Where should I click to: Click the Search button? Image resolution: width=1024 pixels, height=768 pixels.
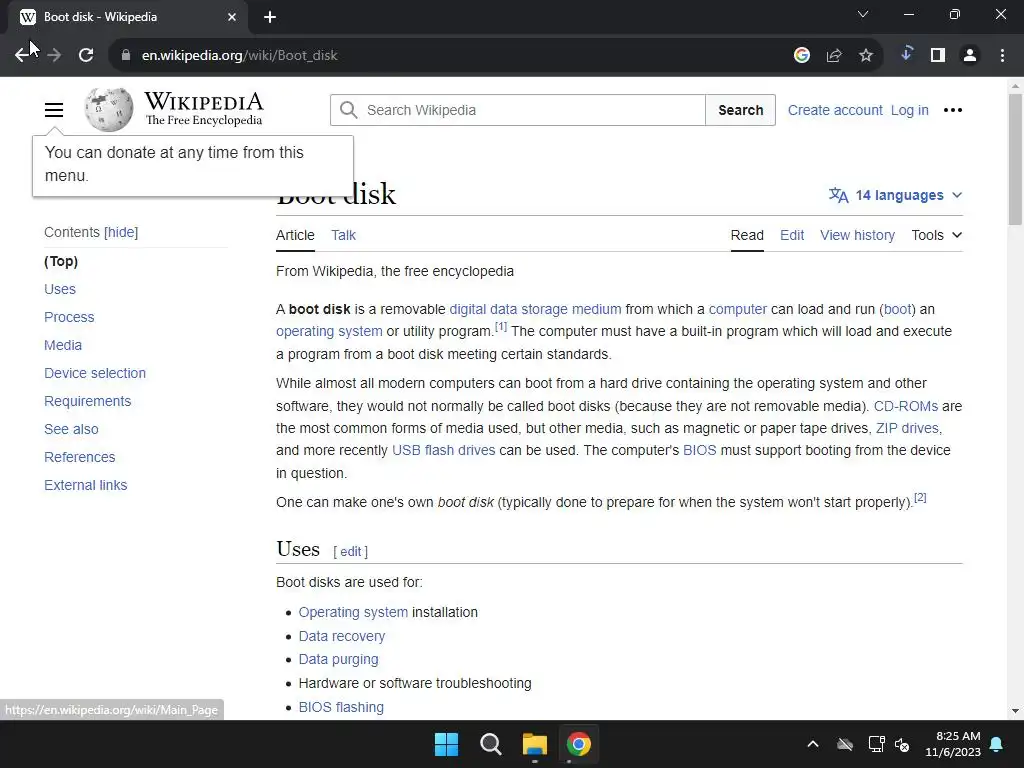pyautogui.click(x=741, y=110)
